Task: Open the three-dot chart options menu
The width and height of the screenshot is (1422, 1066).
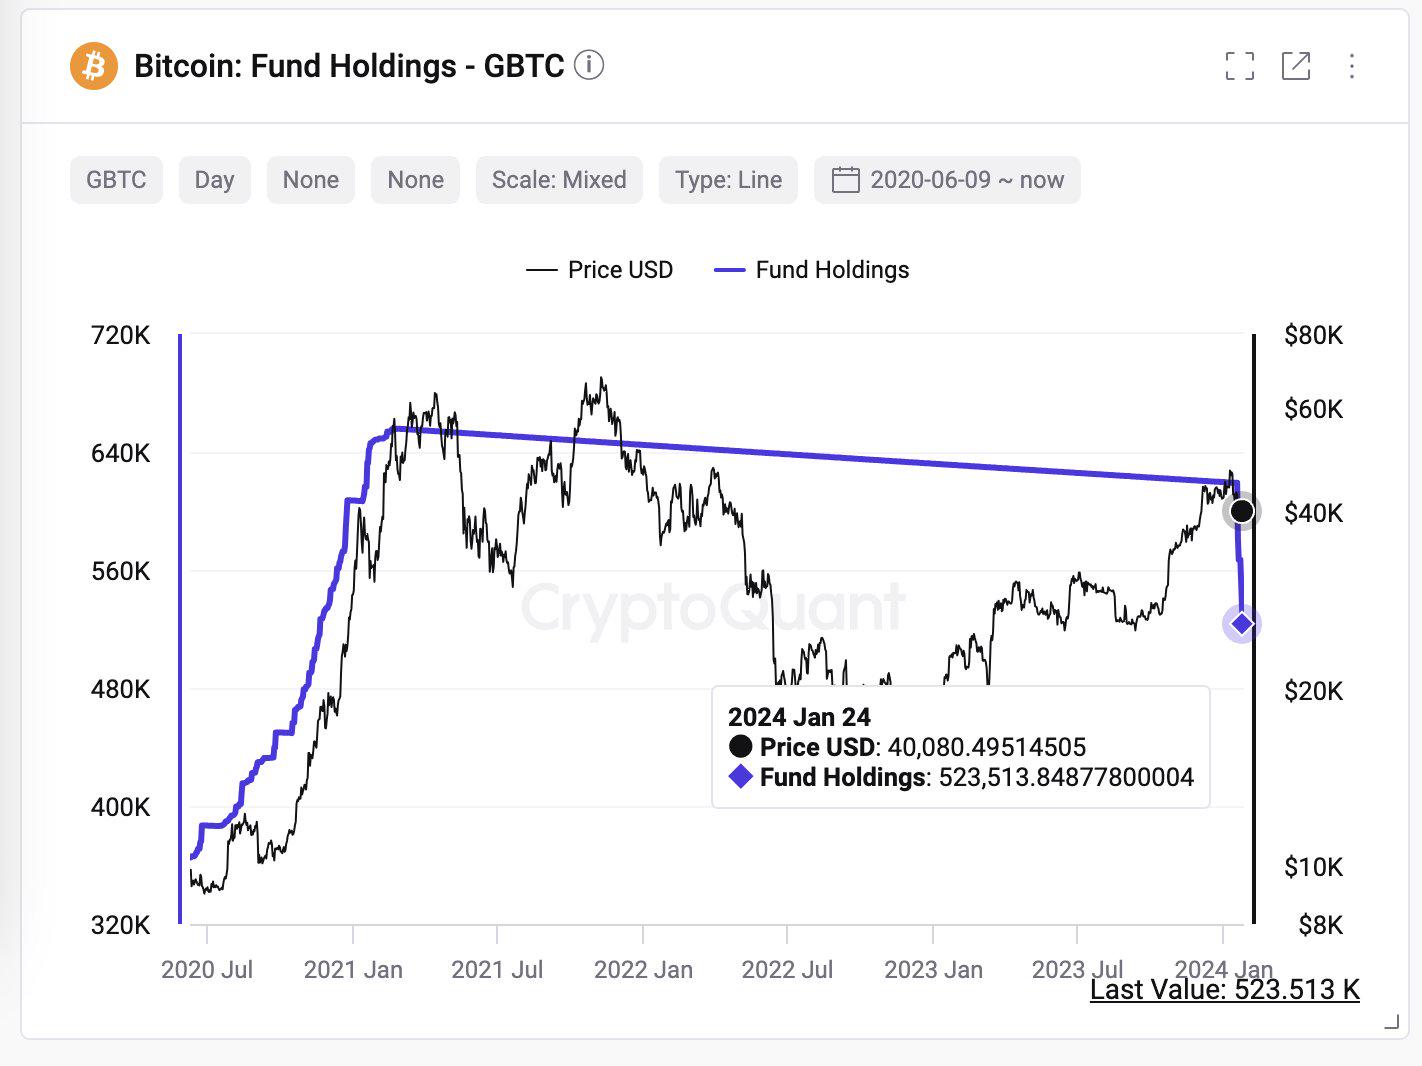Action: click(x=1351, y=66)
